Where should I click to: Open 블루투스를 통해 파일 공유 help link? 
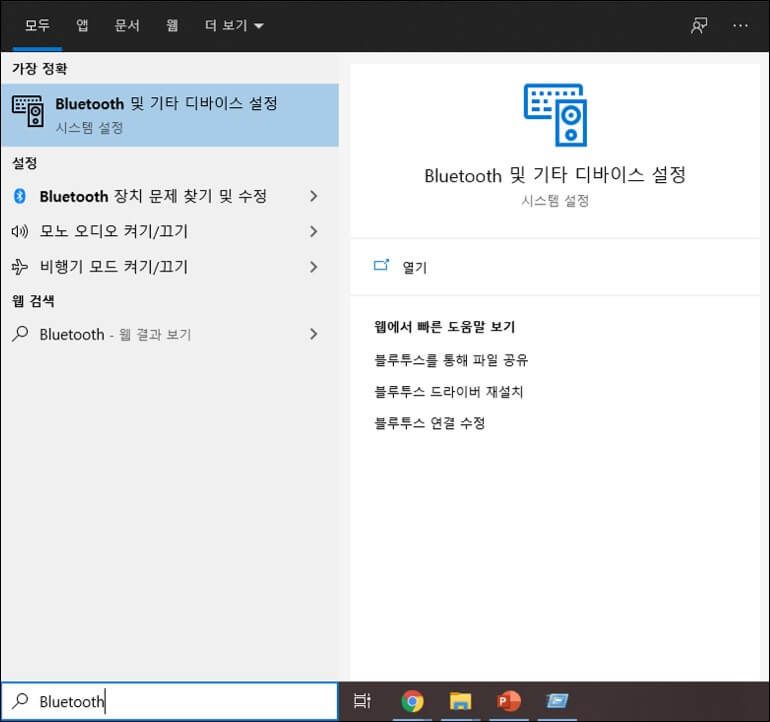pos(451,360)
